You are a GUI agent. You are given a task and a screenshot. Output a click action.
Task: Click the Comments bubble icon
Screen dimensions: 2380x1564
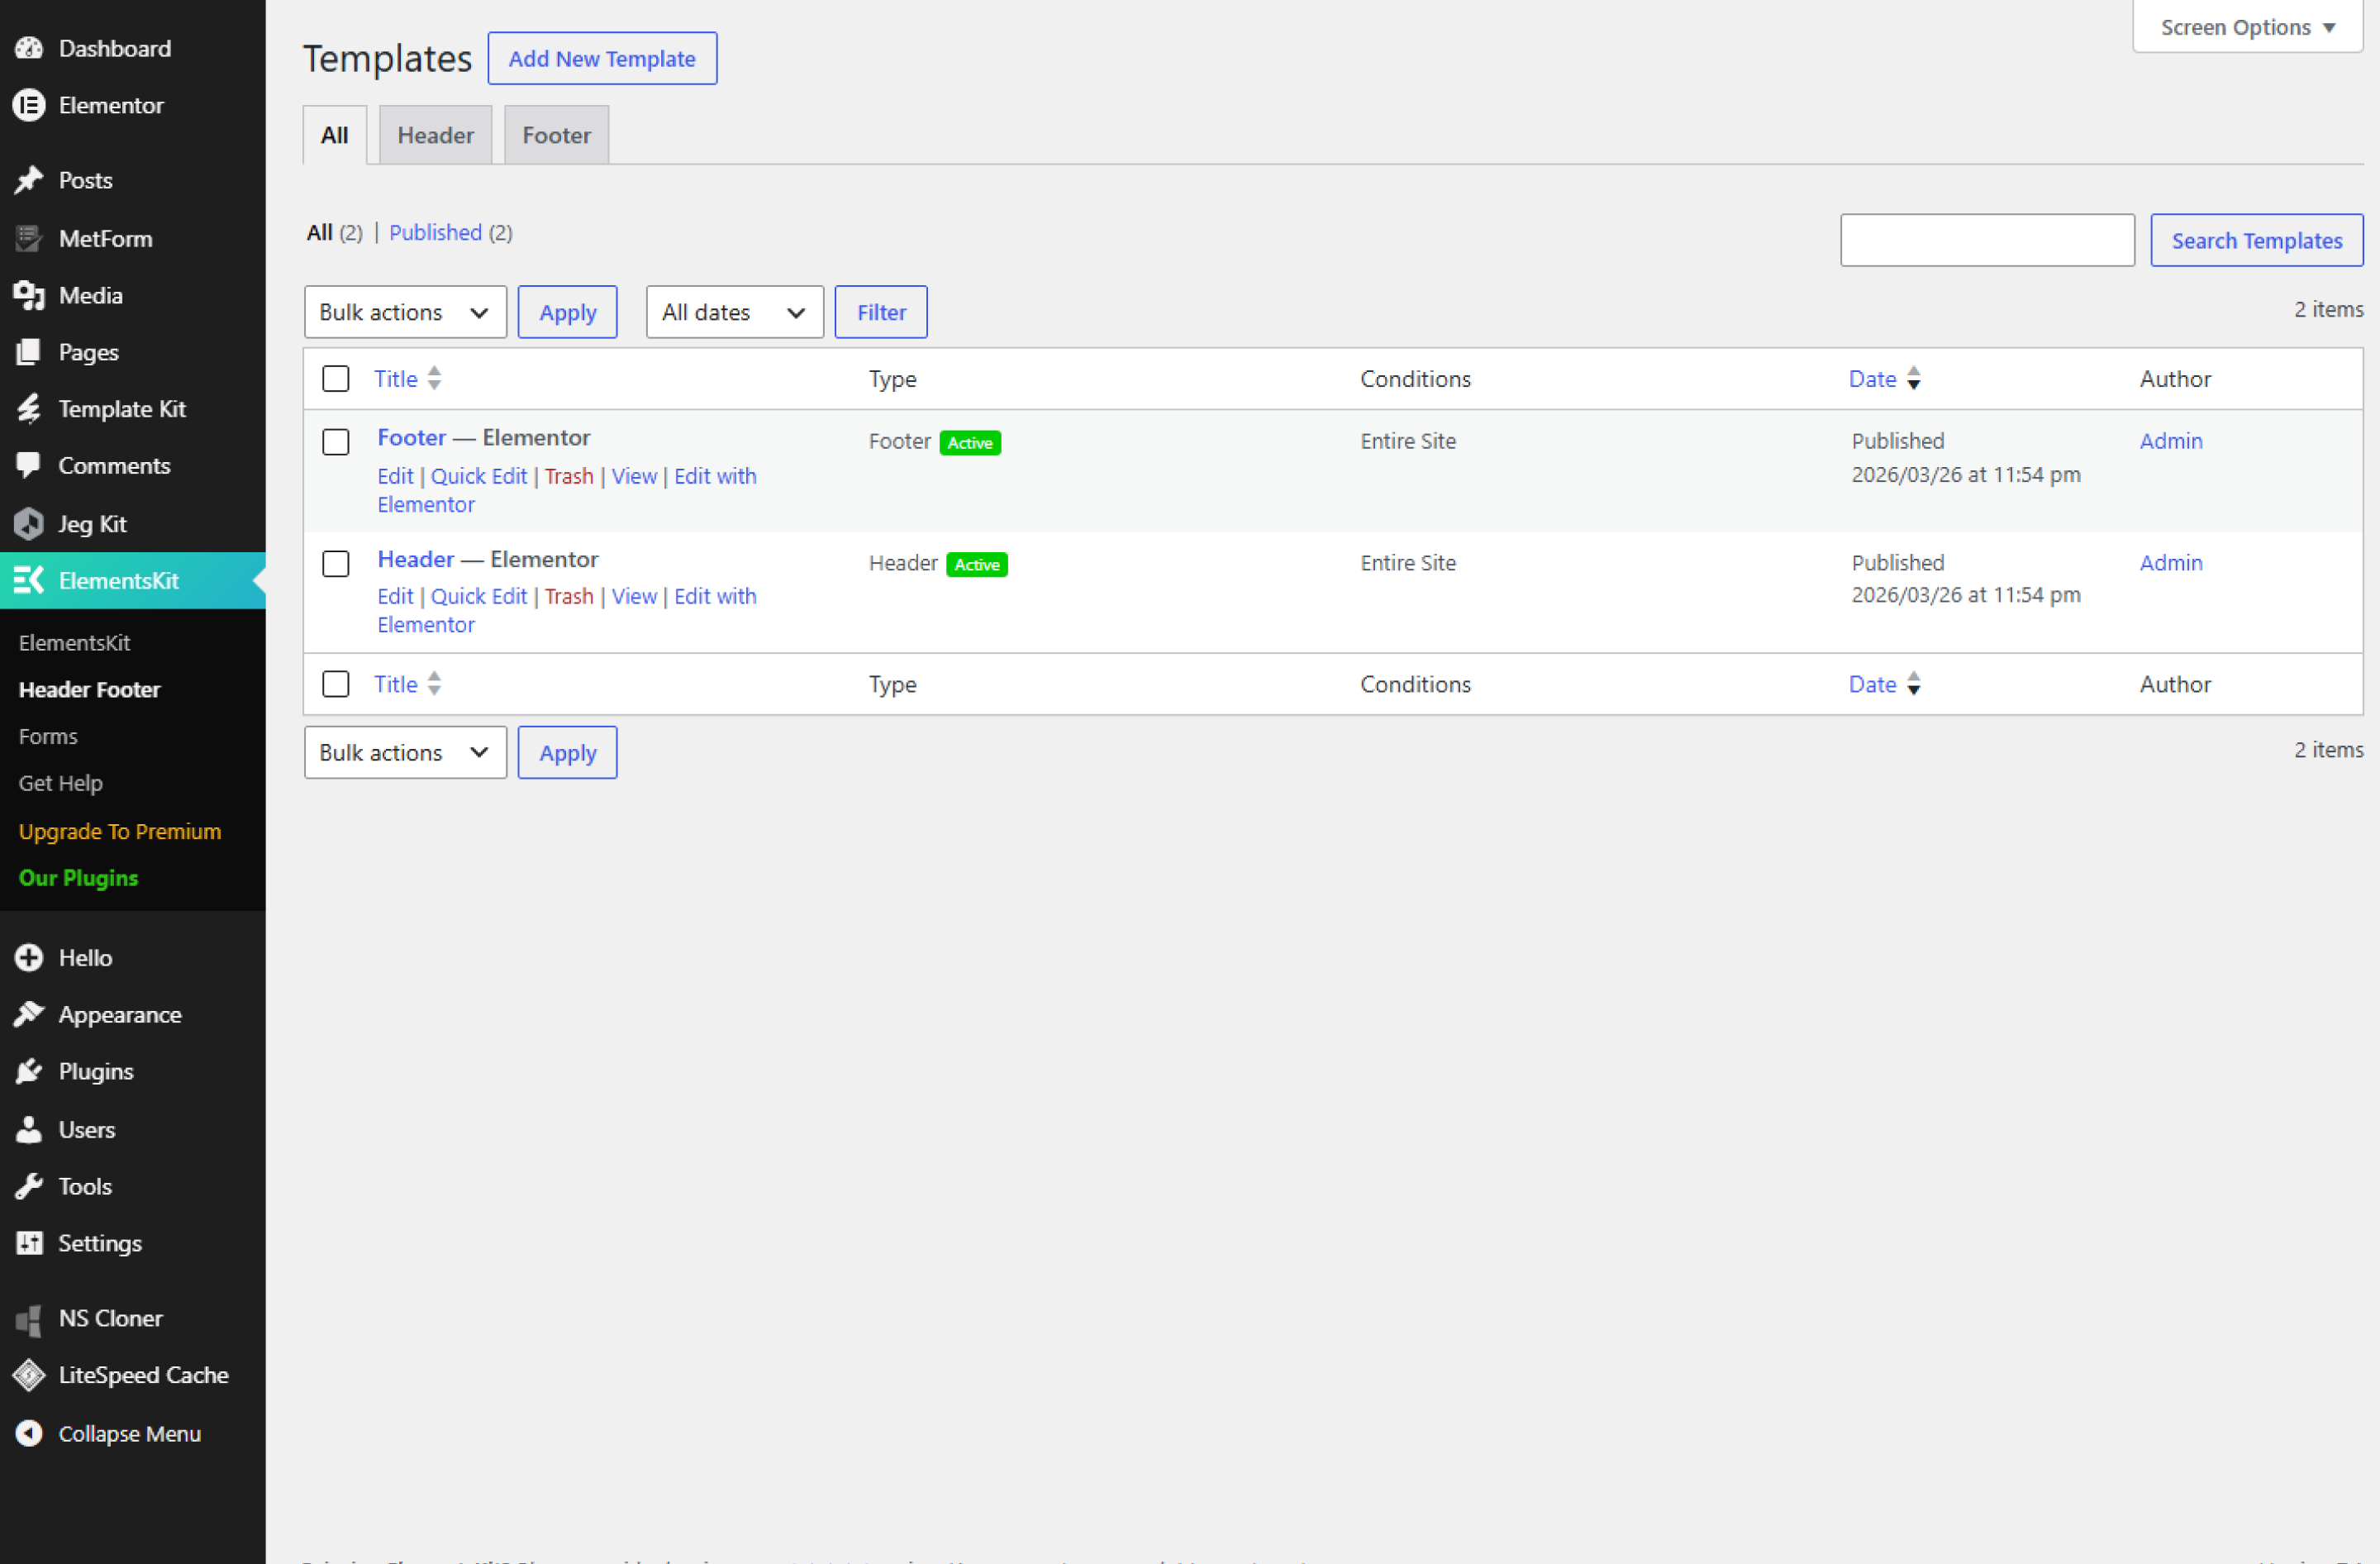tap(29, 465)
